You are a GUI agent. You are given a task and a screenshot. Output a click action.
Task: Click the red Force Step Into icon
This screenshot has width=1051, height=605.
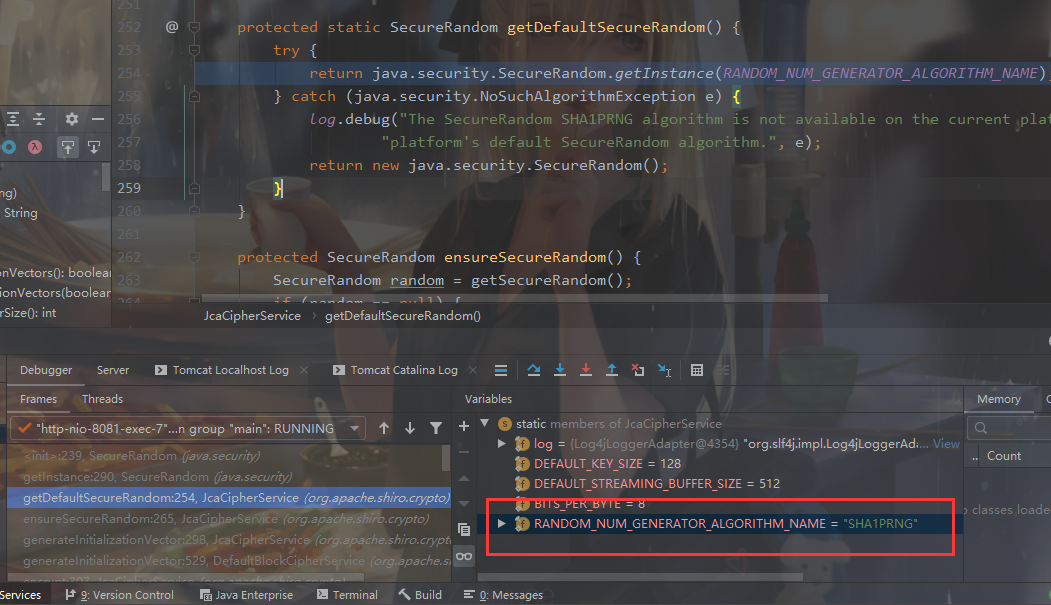(586, 370)
